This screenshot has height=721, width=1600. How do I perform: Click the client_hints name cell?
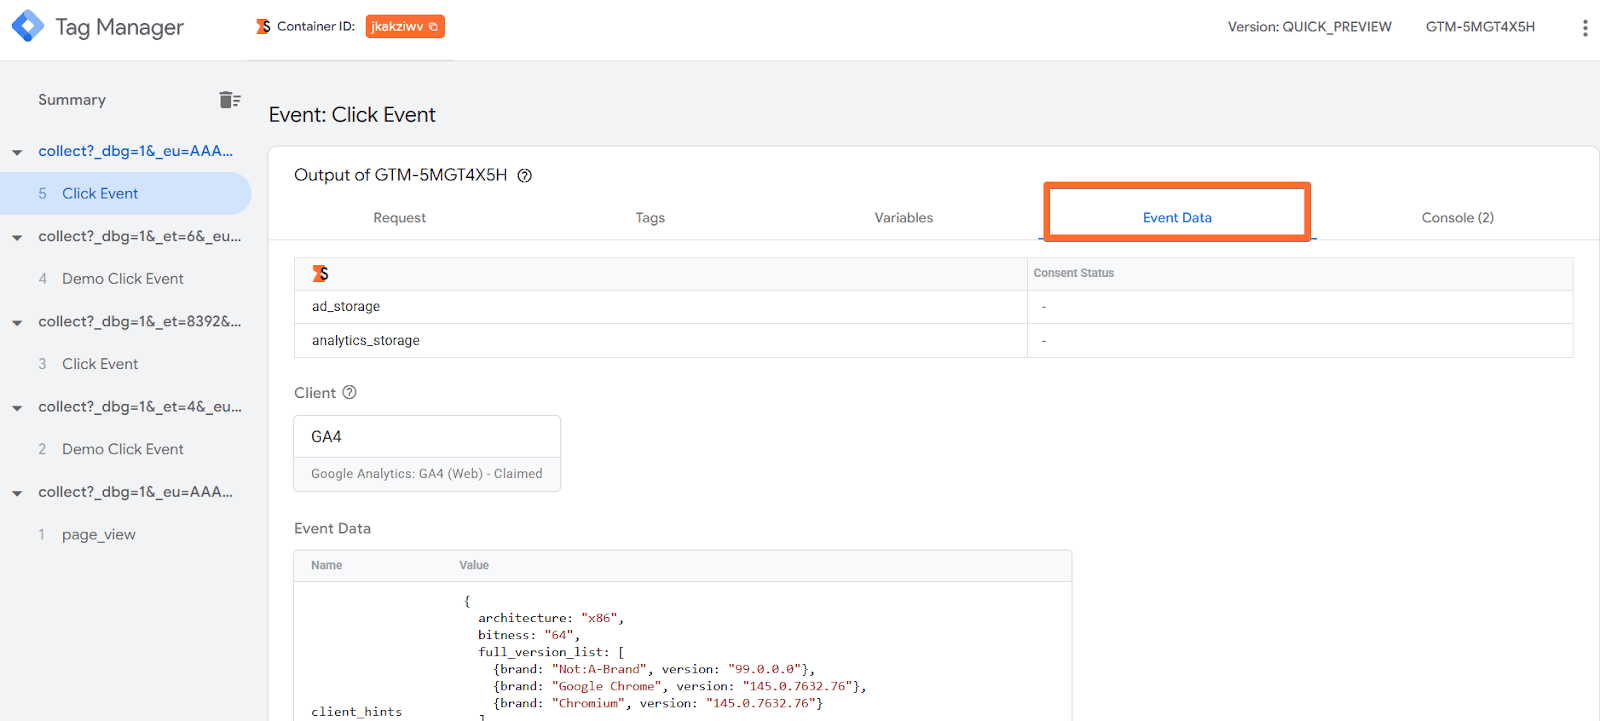tap(356, 712)
